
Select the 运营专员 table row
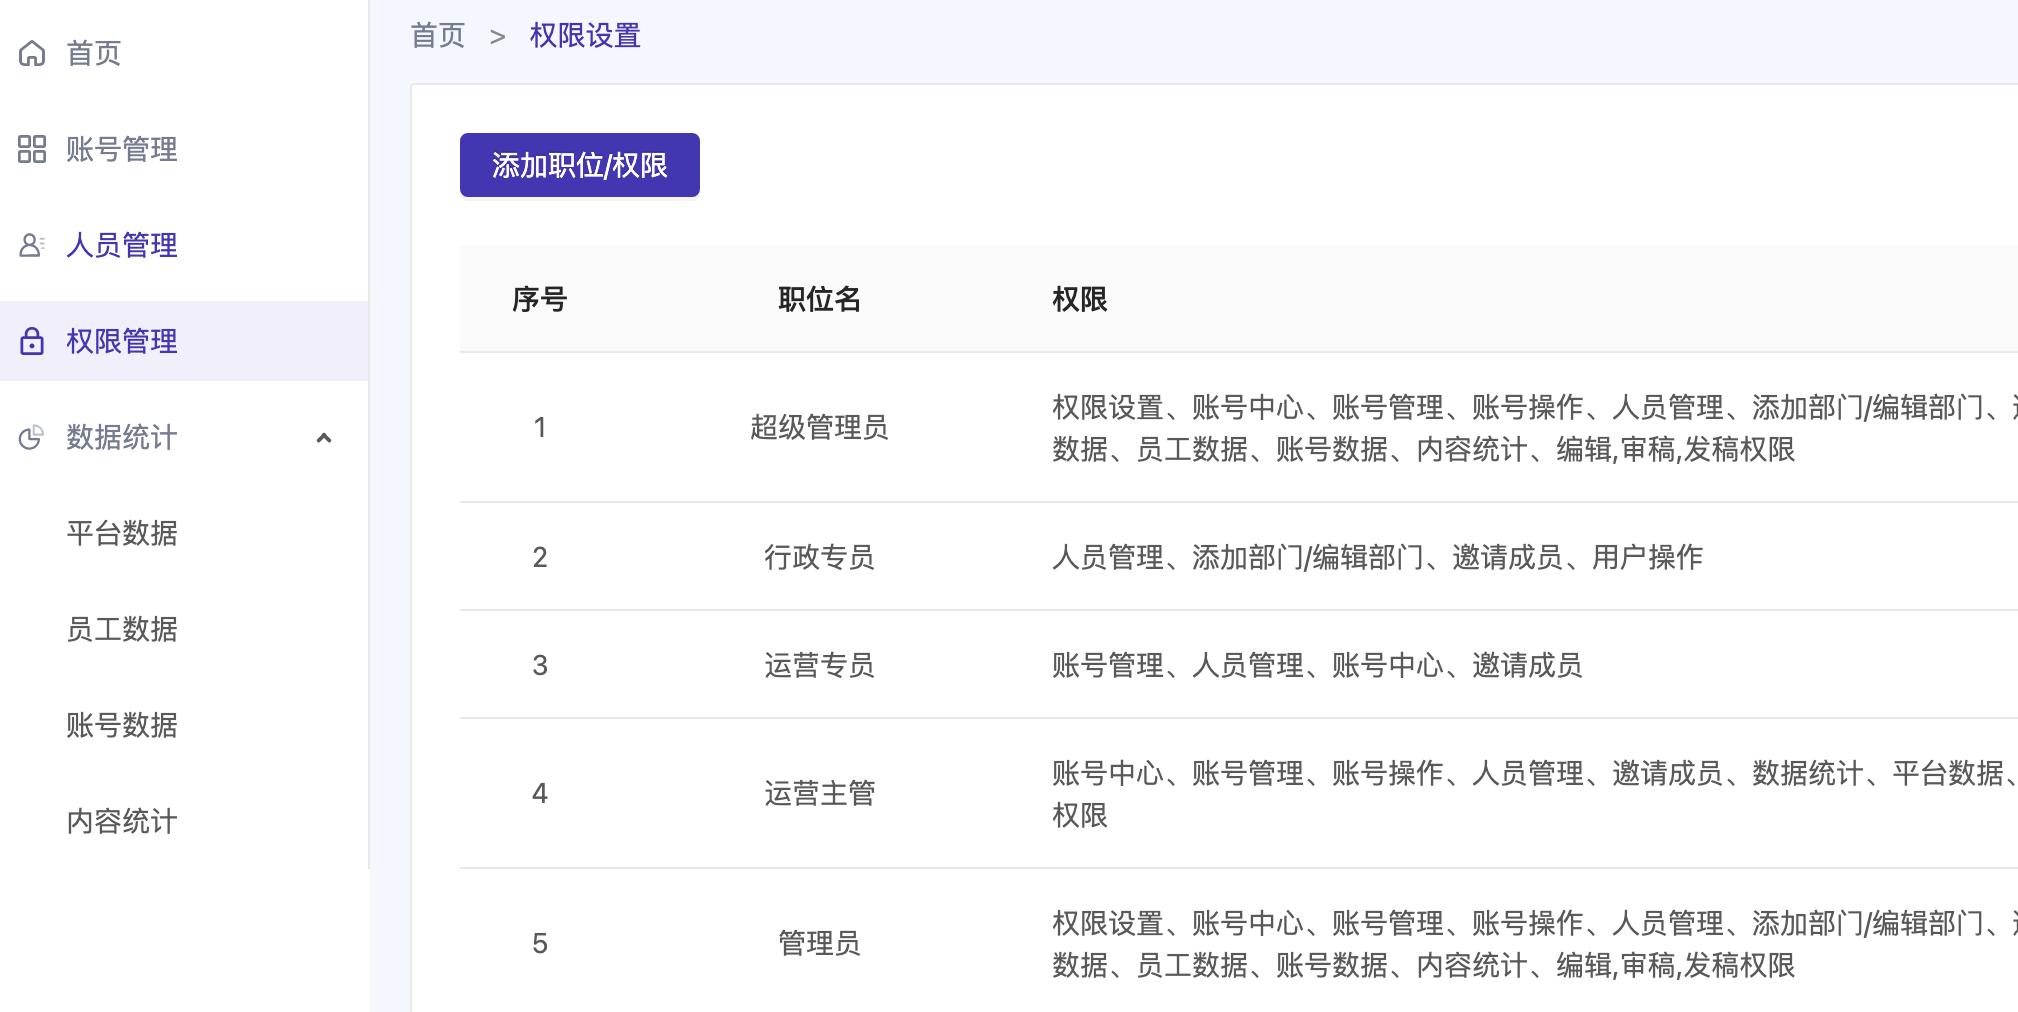(x=818, y=665)
